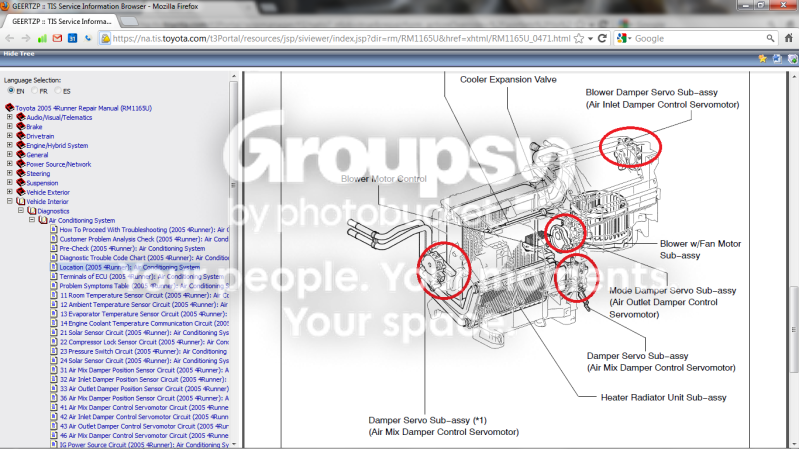Image resolution: width=799 pixels, height=449 pixels.
Task: Go to the Firefox home page icon
Action: click(788, 39)
